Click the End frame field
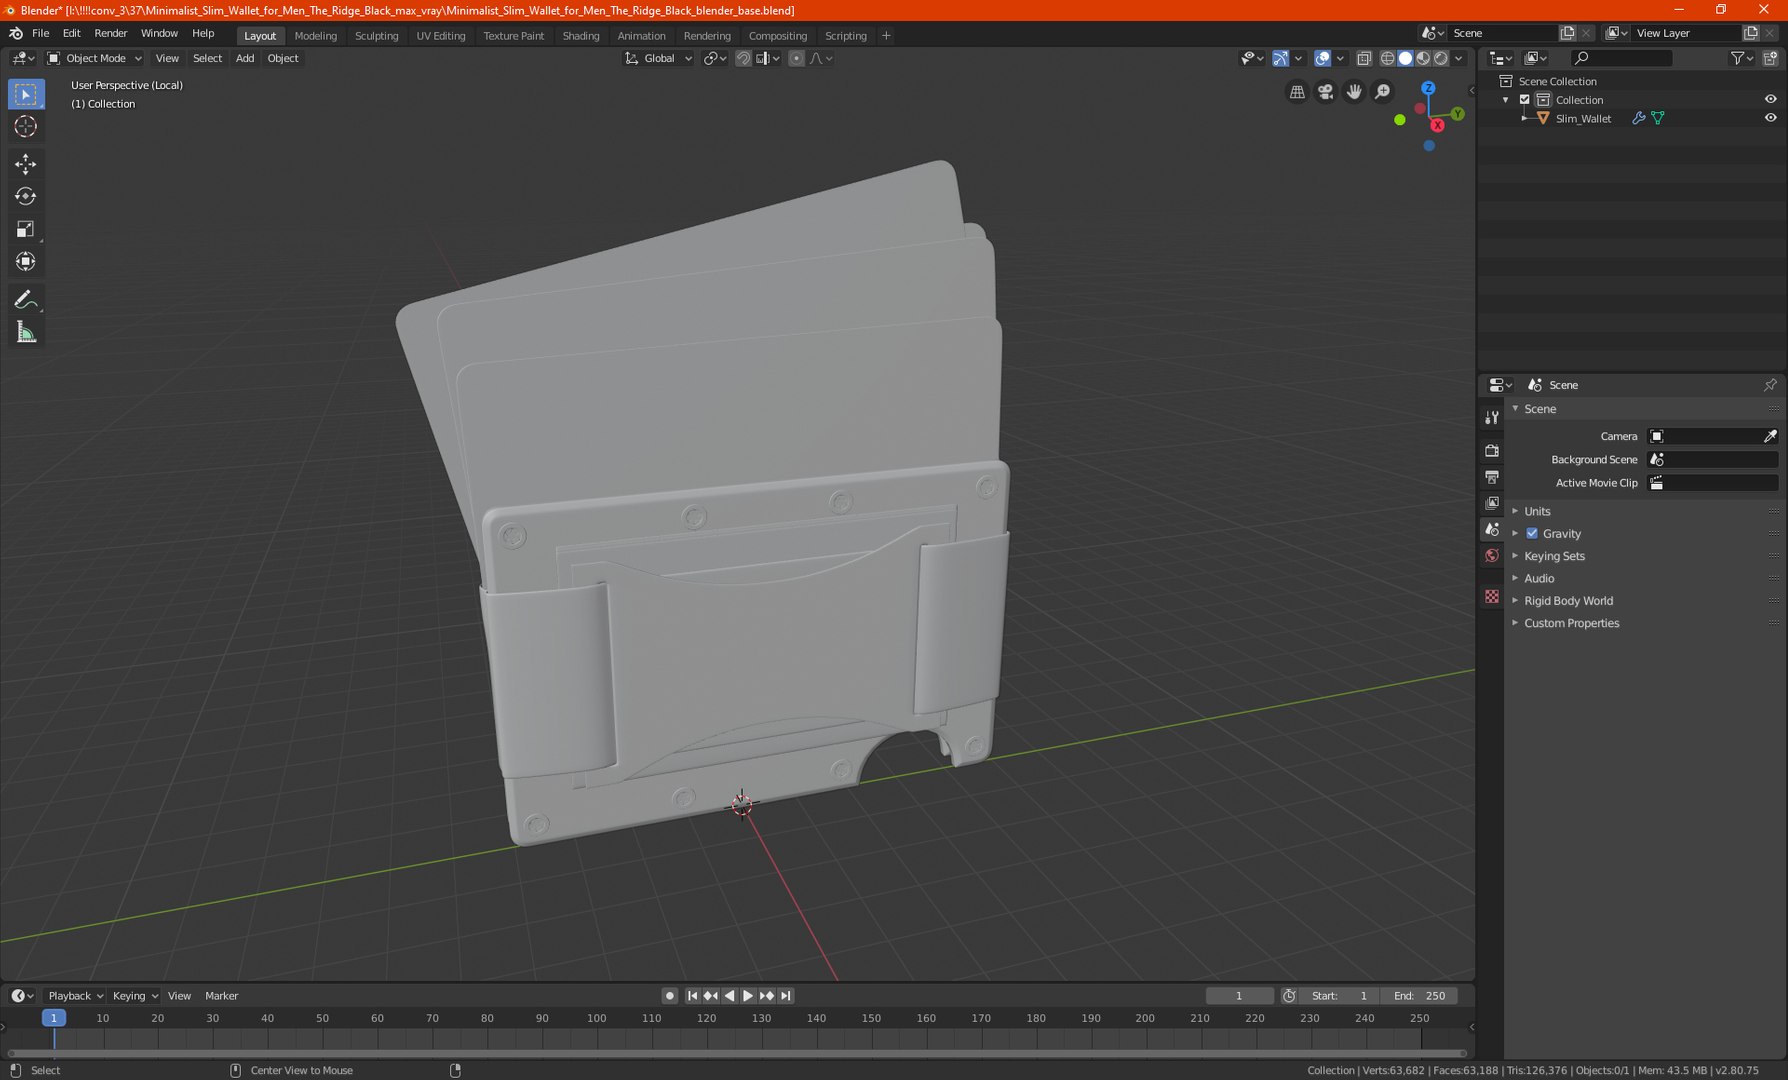Viewport: 1788px width, 1080px height. (1419, 996)
